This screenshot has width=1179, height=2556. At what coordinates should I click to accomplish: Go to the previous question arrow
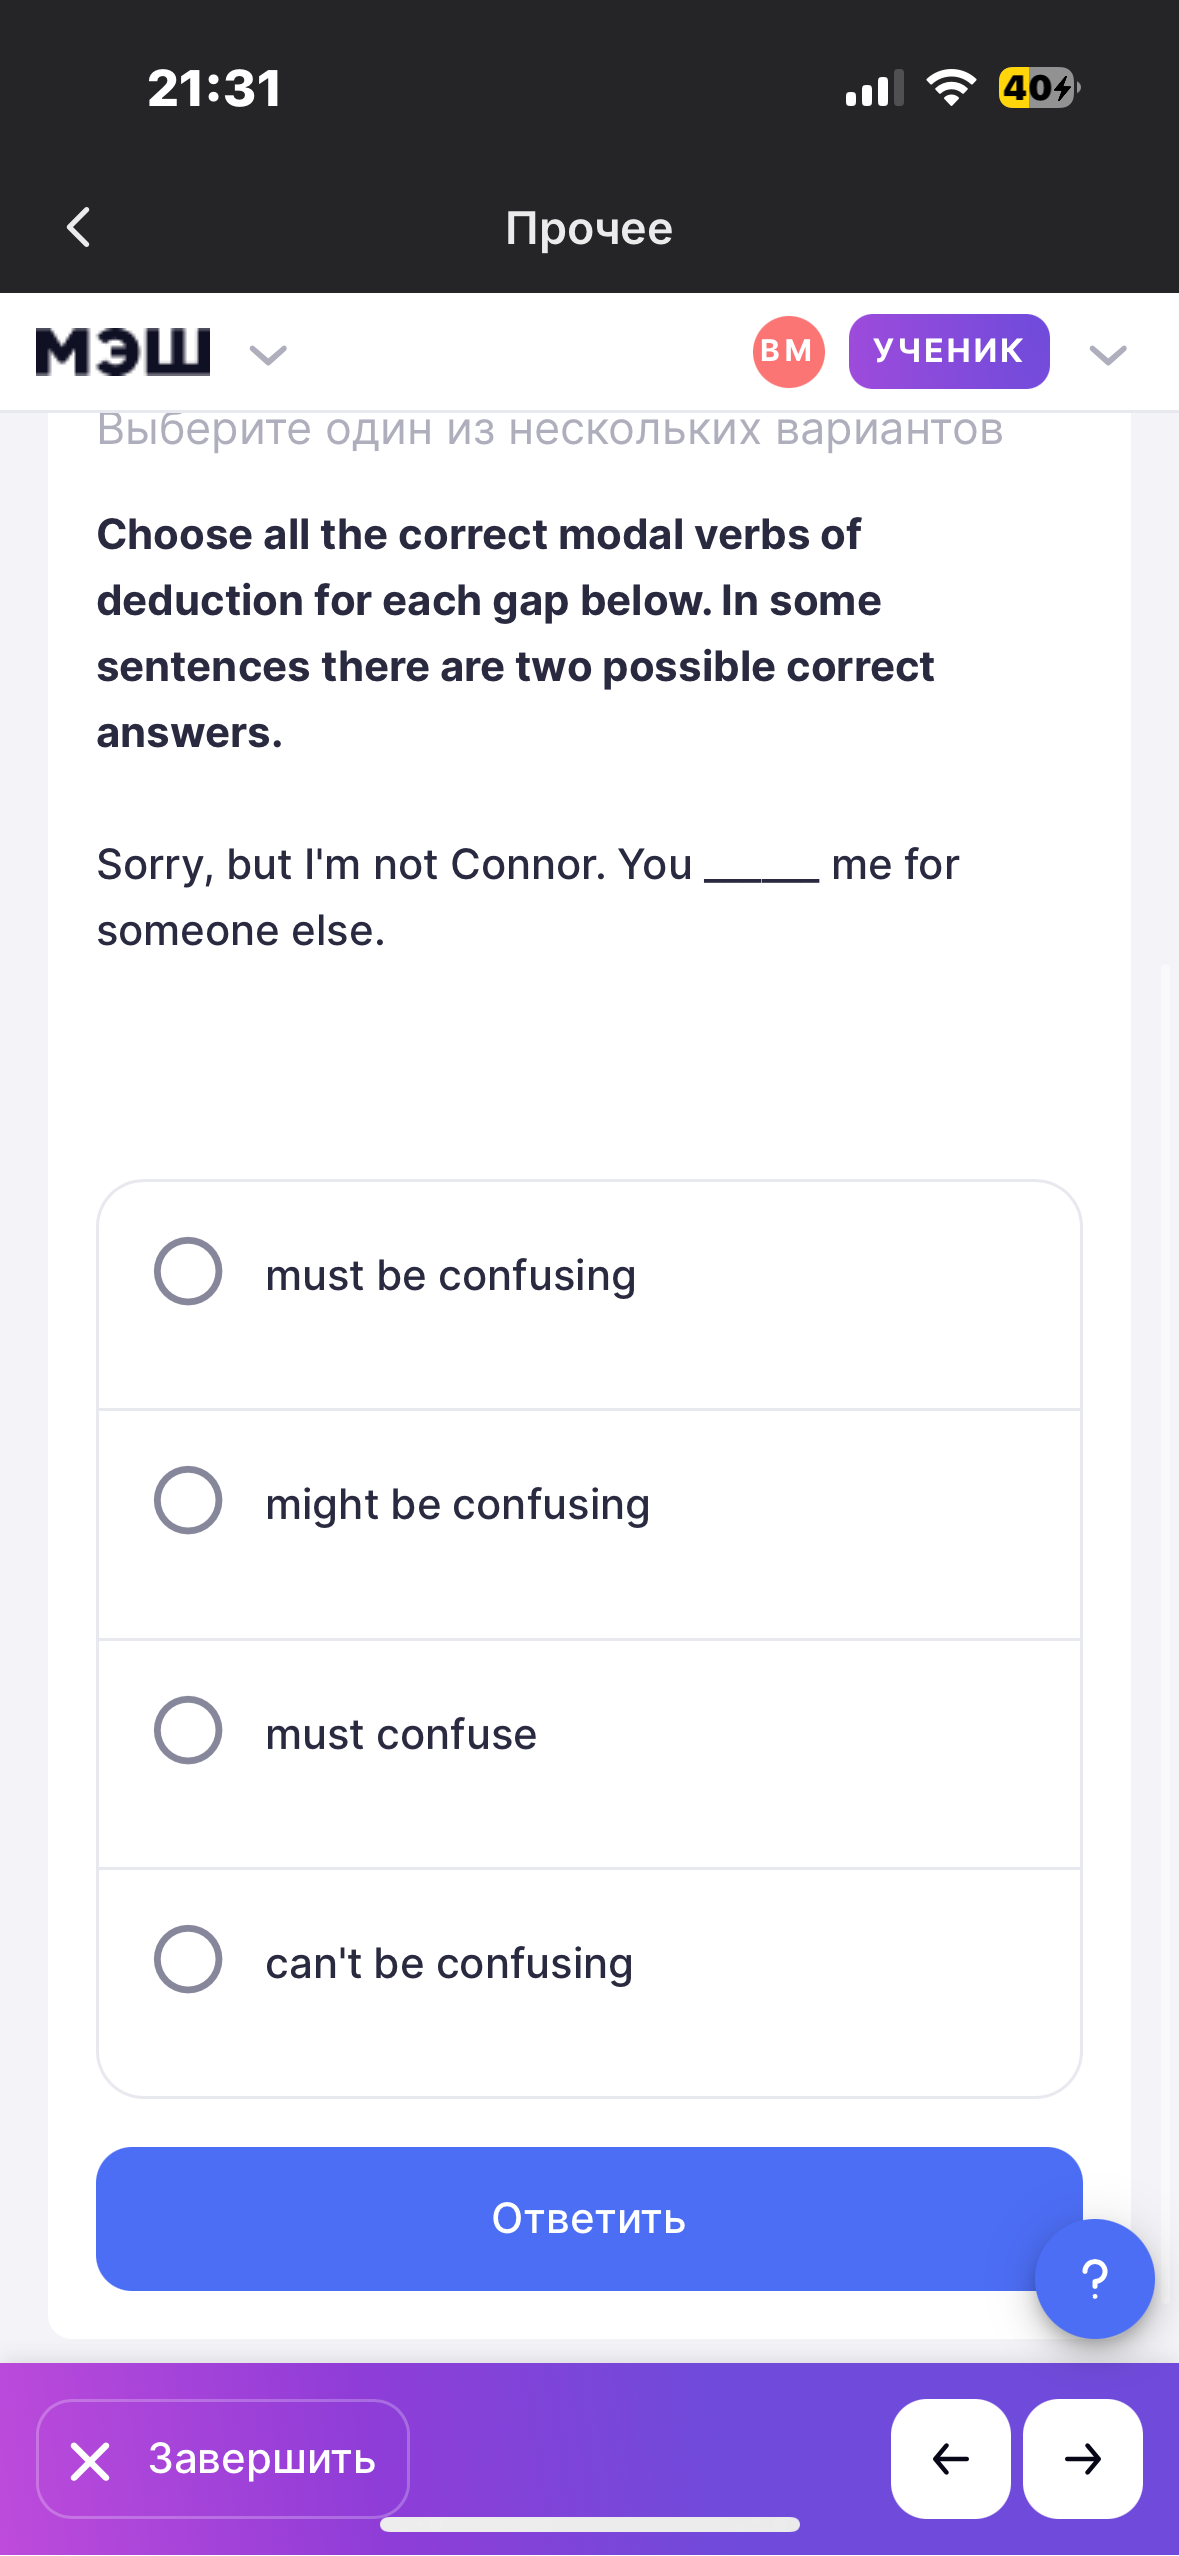coord(950,2457)
